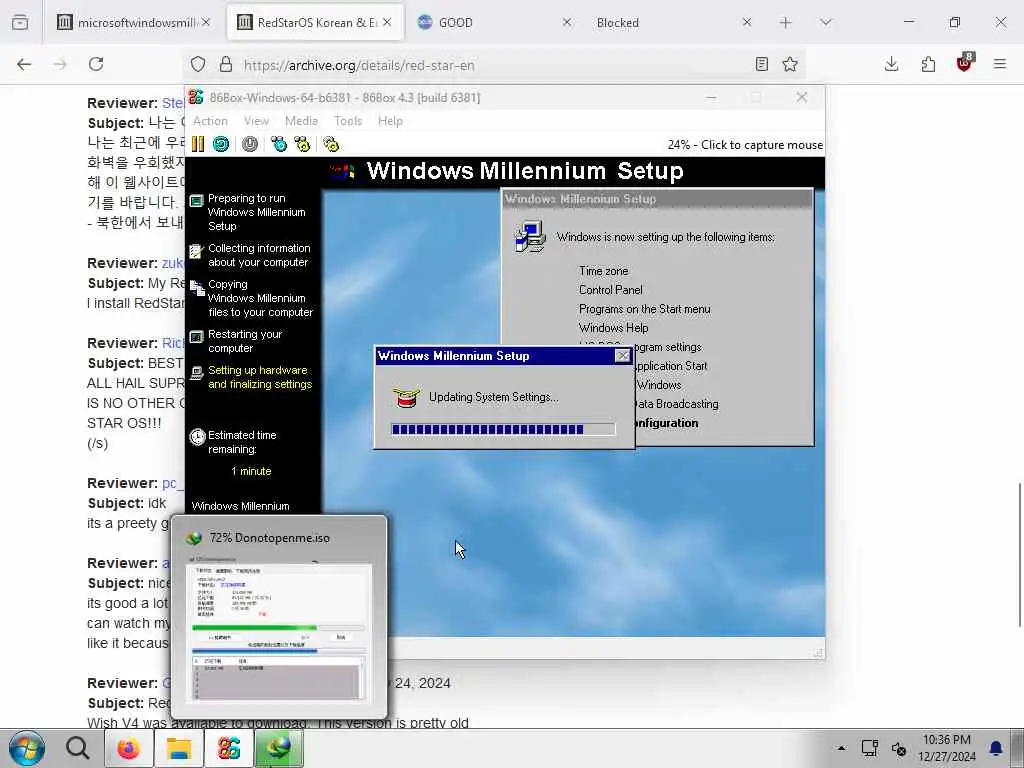Open a new browser tab
The width and height of the screenshot is (1024, 768).
[x=786, y=22]
